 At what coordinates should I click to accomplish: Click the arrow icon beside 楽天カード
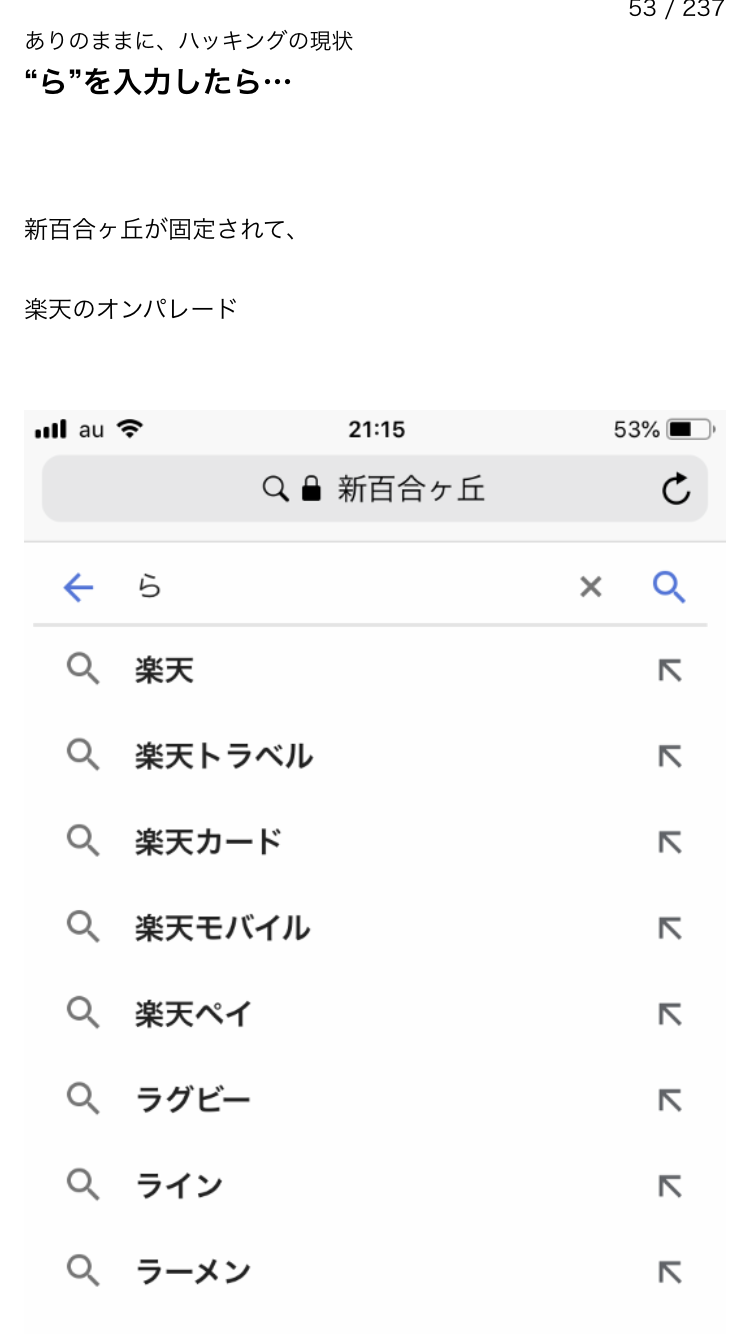pos(669,842)
